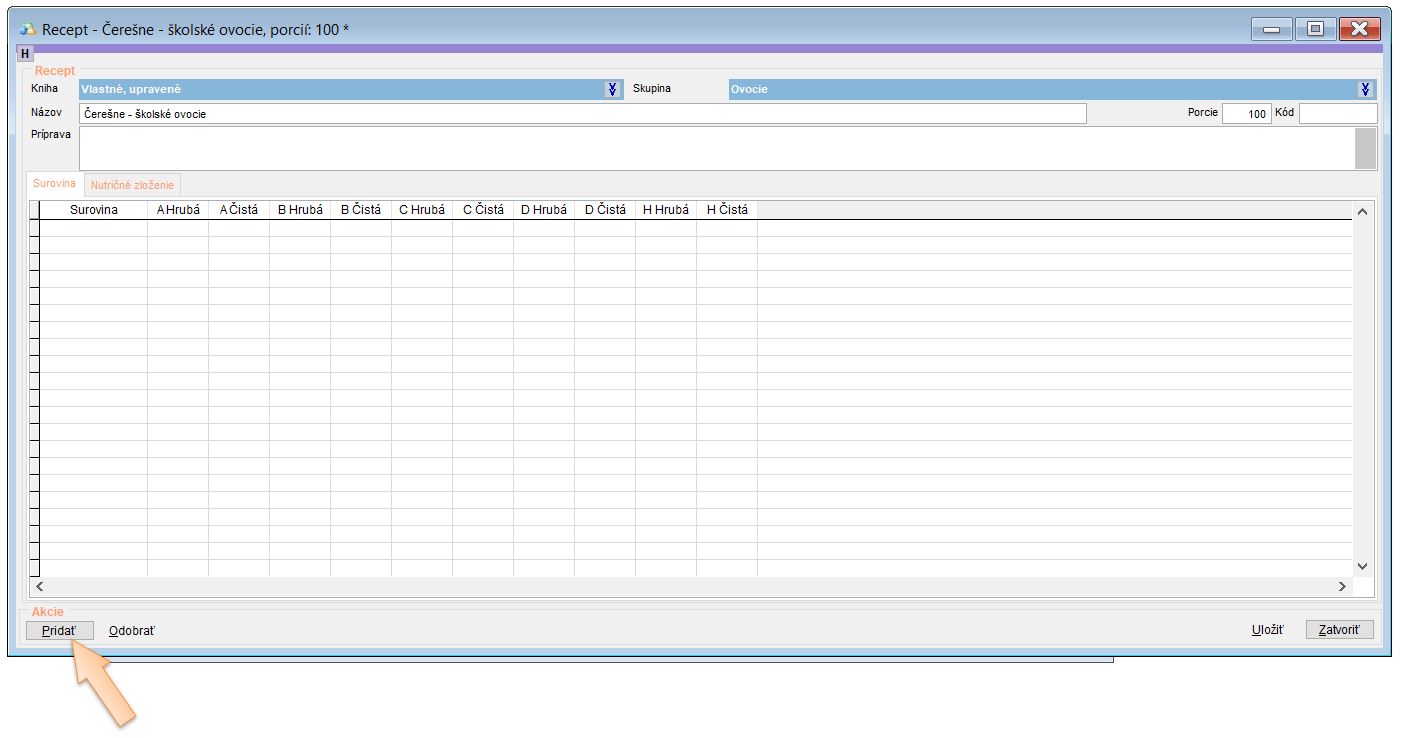This screenshot has height=738, width=1405.
Task: Click the Príprava text area scrollbar
Action: point(1365,148)
